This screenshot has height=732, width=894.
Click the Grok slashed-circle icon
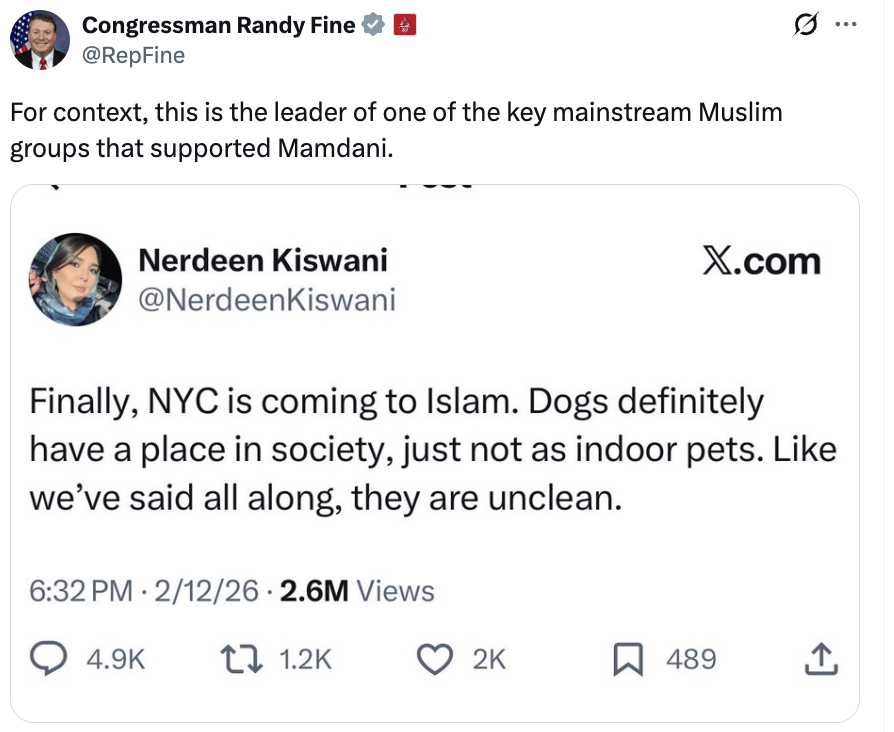pos(802,26)
